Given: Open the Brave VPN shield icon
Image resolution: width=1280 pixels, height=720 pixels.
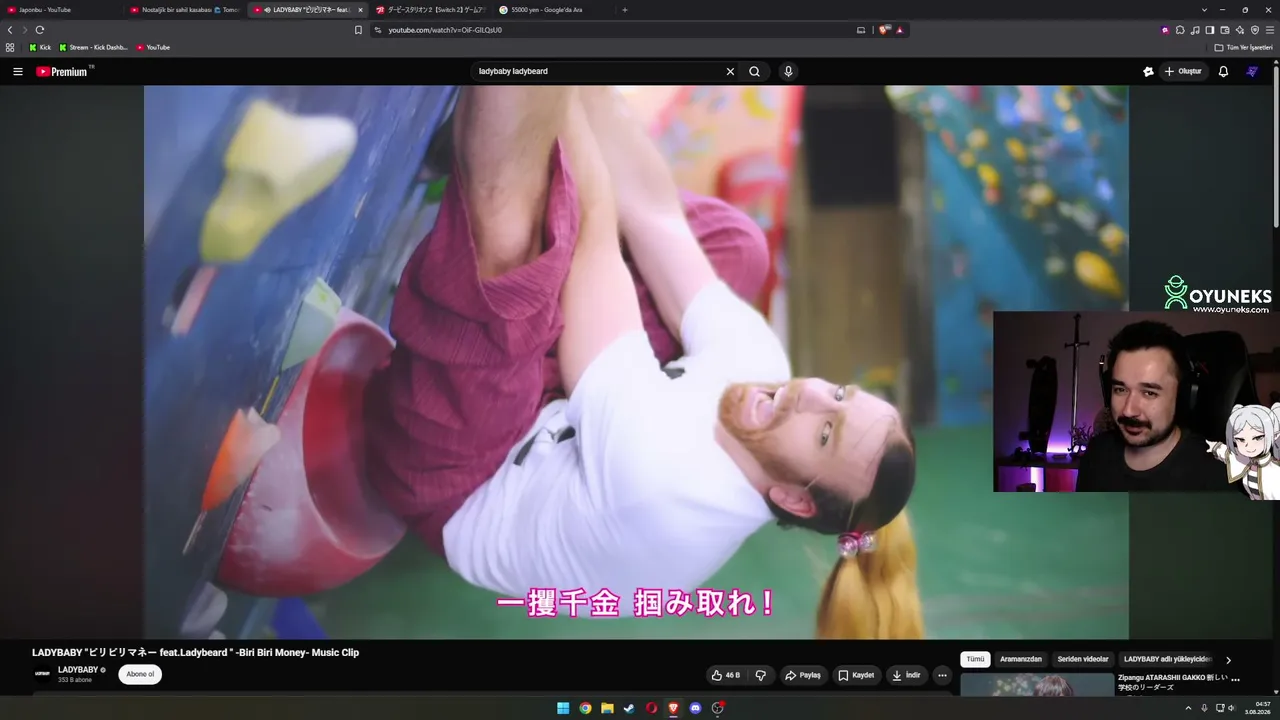Looking at the screenshot, I should point(1255,30).
